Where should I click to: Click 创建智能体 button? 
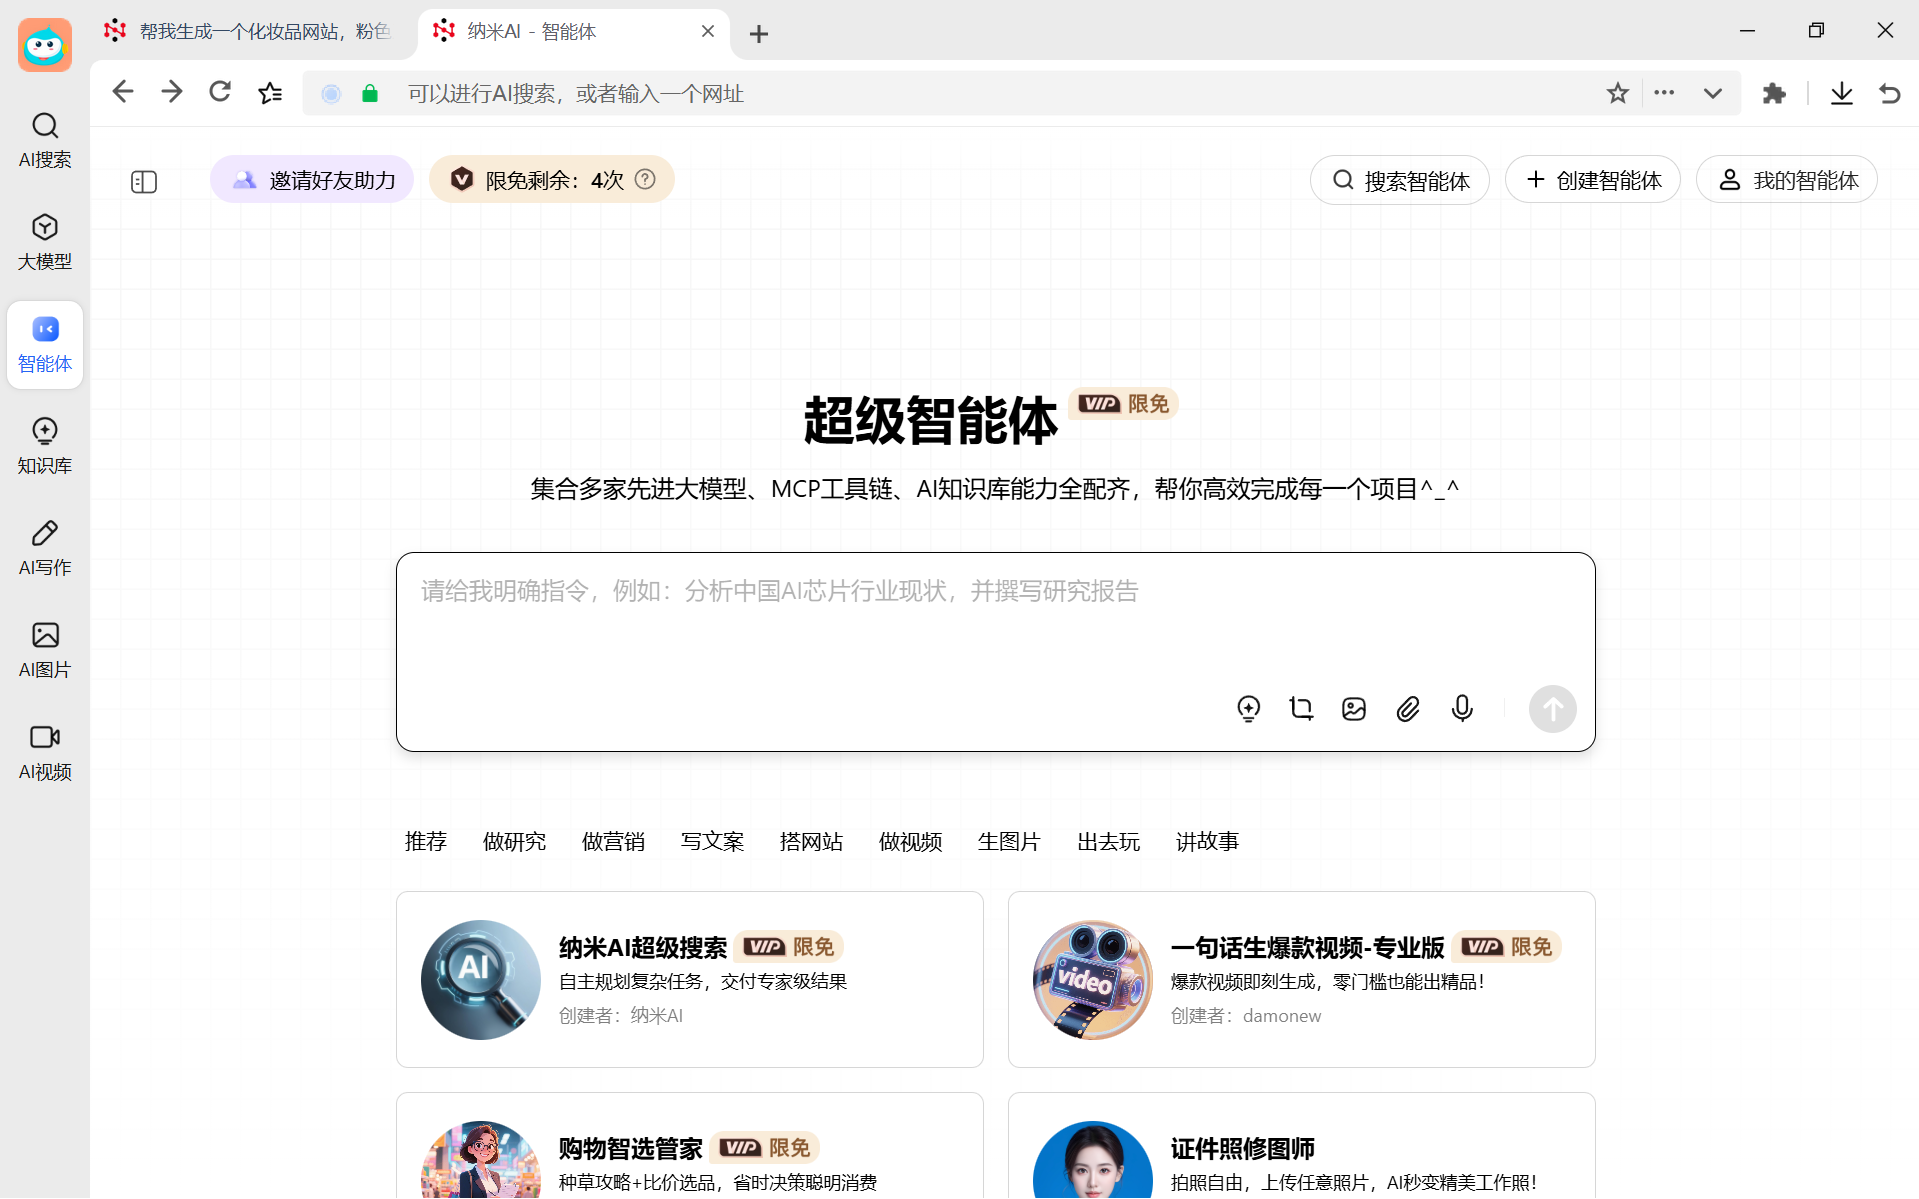[x=1592, y=180]
